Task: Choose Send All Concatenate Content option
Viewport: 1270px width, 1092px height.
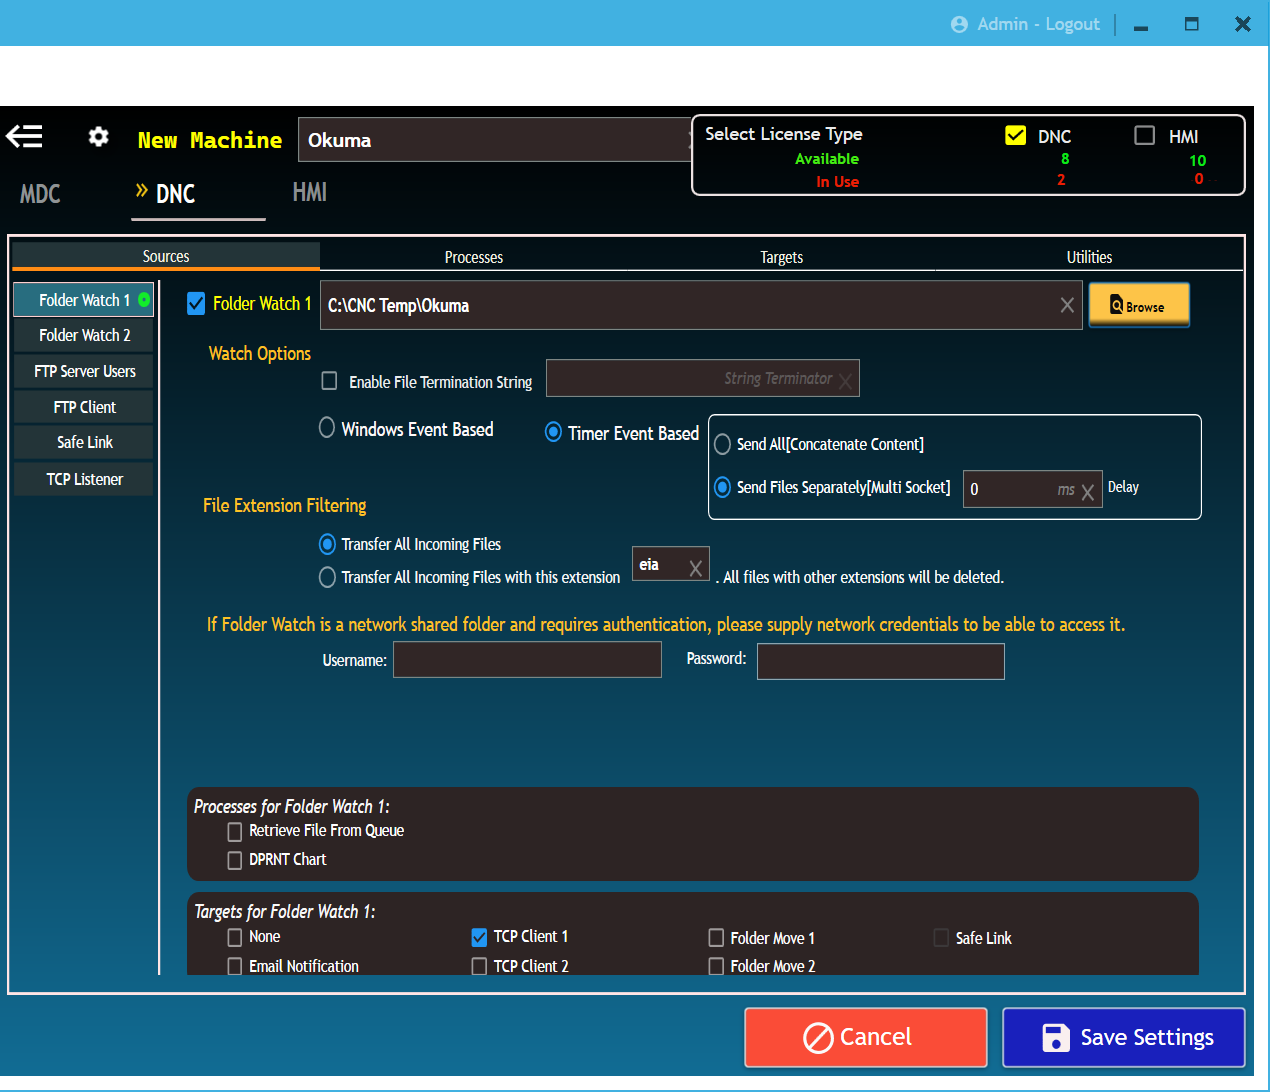Action: [x=722, y=445]
